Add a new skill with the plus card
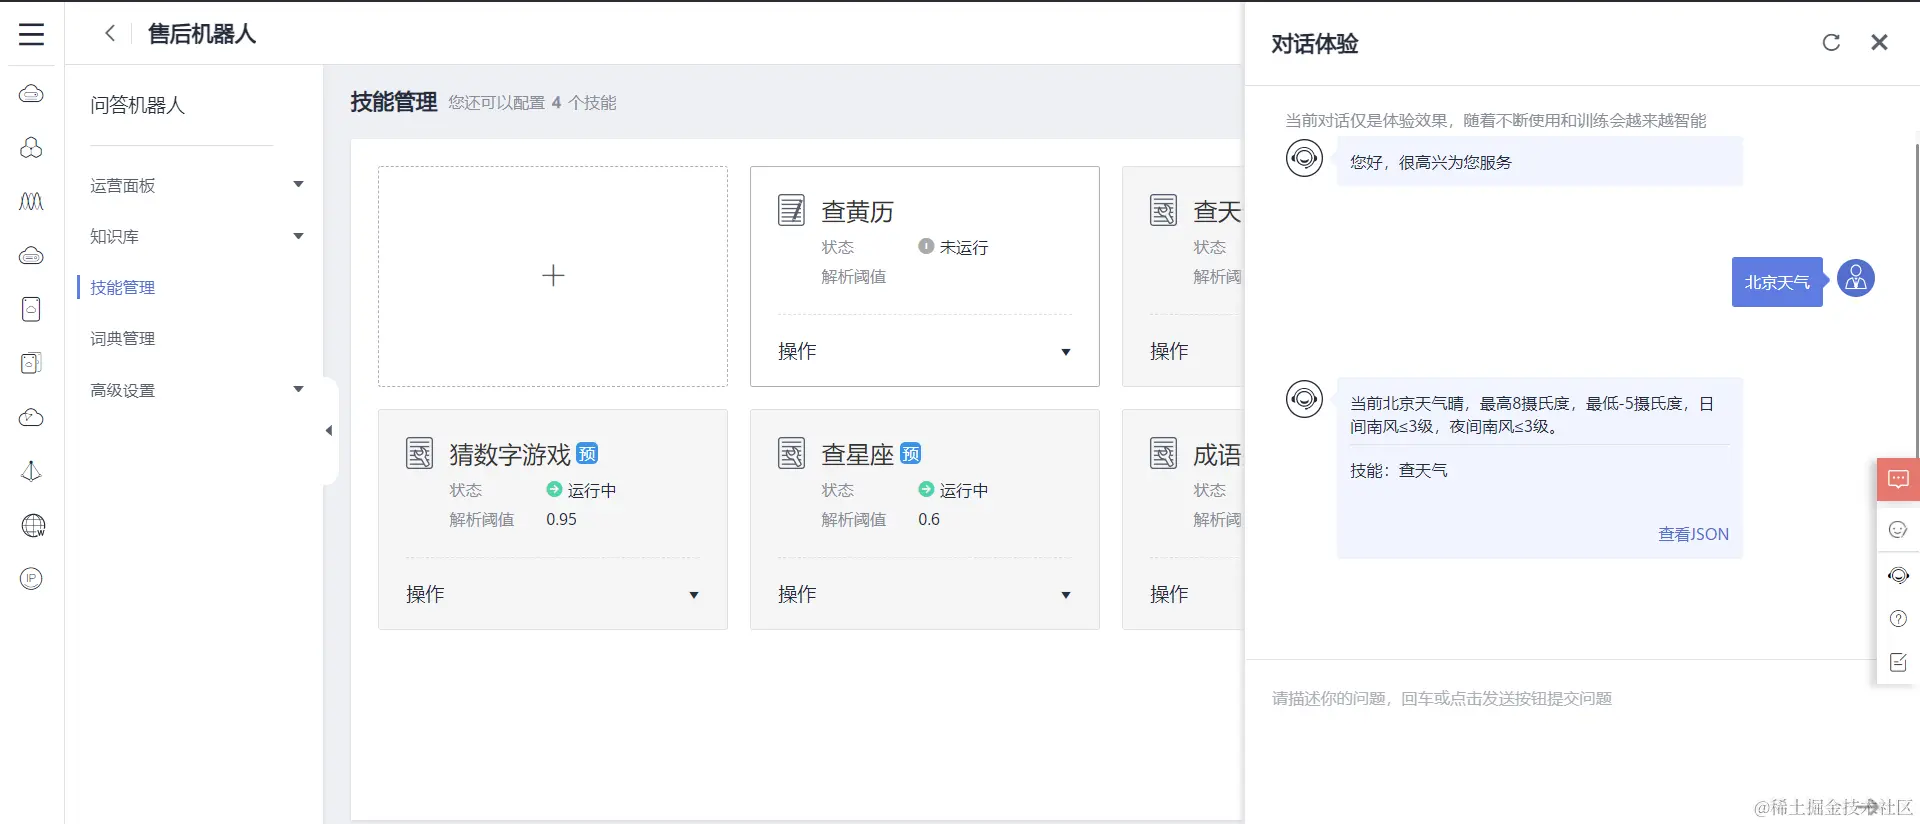The image size is (1920, 824). coord(553,276)
